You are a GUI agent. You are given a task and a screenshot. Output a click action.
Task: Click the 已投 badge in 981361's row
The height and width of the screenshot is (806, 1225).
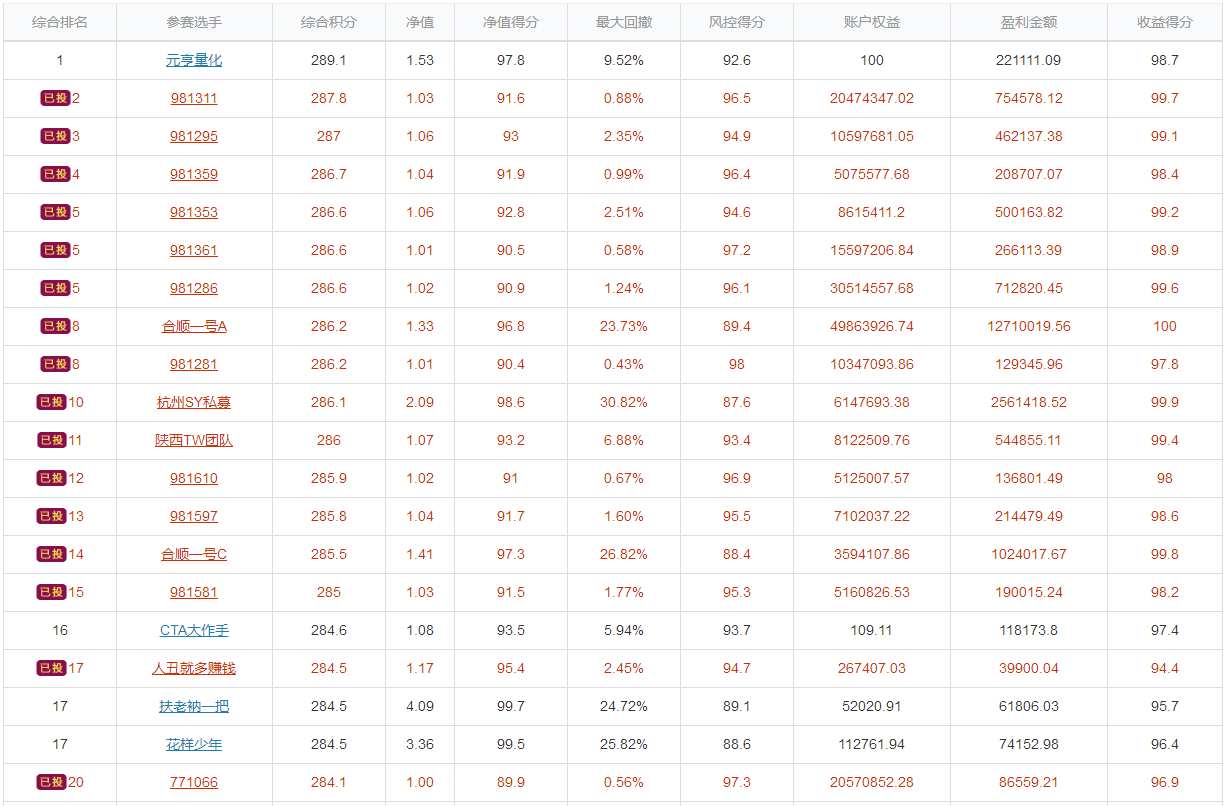[55, 250]
